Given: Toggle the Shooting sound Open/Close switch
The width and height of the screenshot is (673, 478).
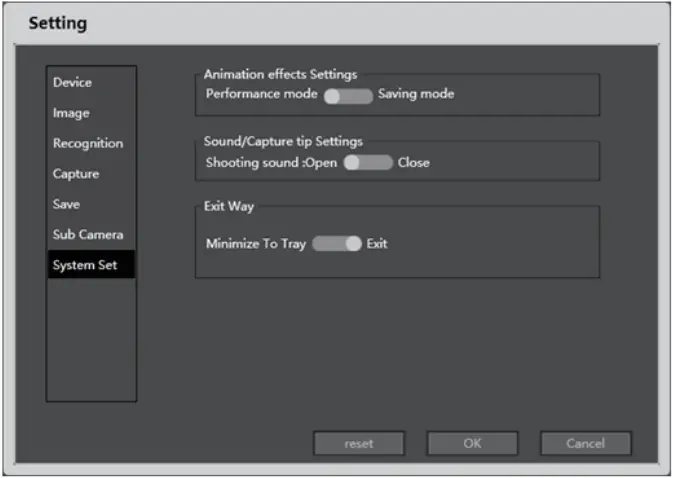Looking at the screenshot, I should [368, 163].
